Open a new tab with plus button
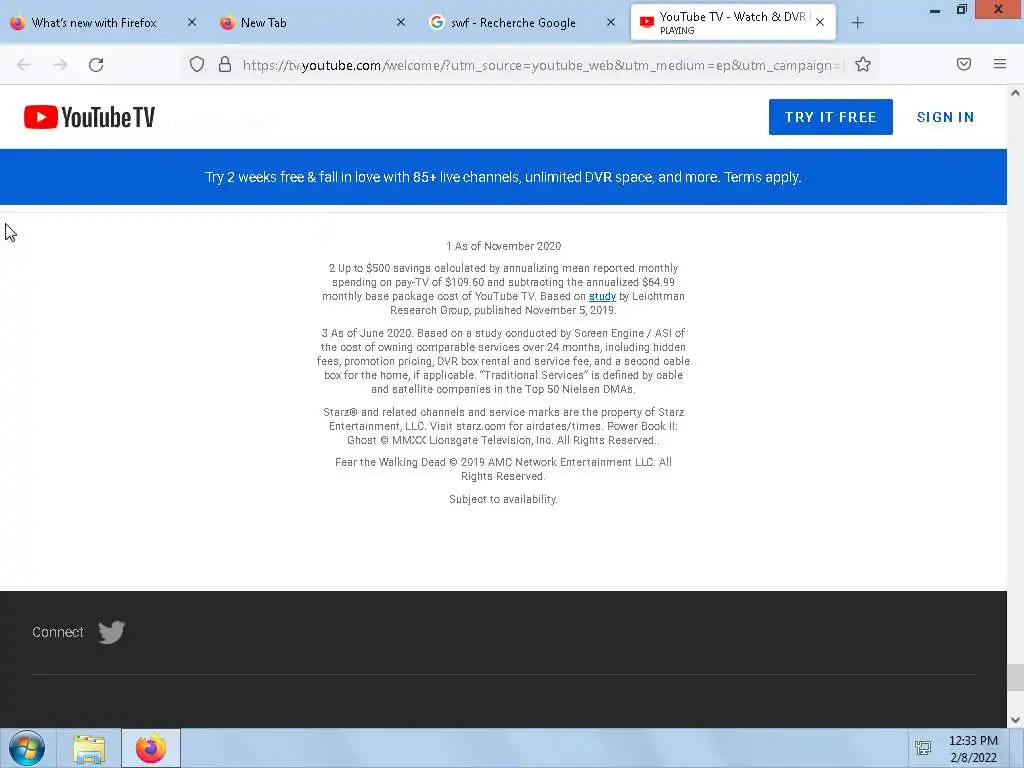Viewport: 1024px width, 768px height. click(x=857, y=23)
